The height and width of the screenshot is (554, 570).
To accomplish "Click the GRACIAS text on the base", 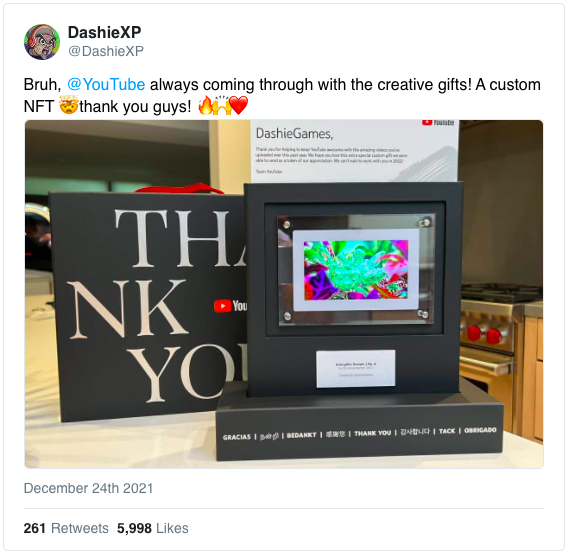I will click(237, 437).
